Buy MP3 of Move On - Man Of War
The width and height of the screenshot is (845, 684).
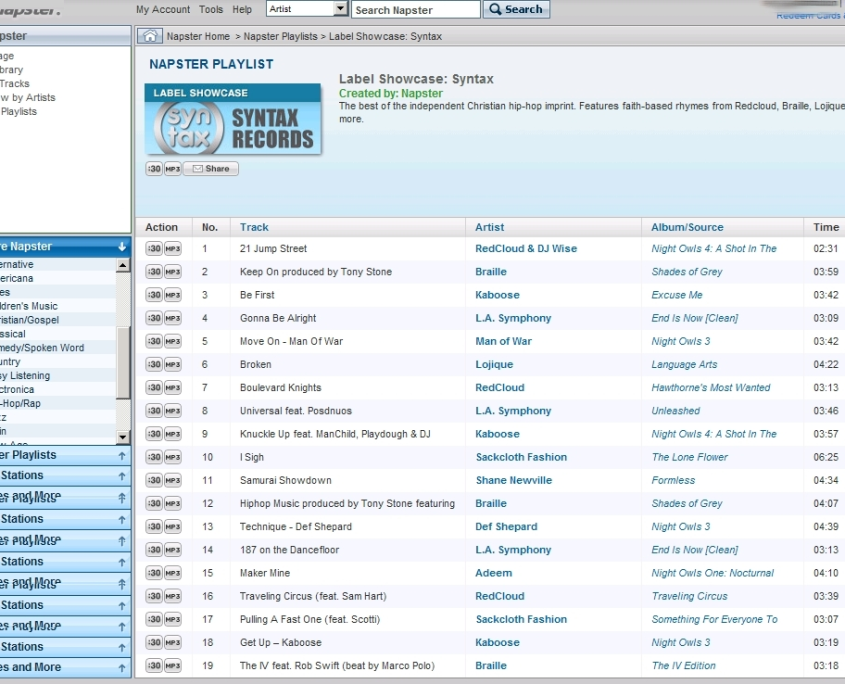coord(172,341)
